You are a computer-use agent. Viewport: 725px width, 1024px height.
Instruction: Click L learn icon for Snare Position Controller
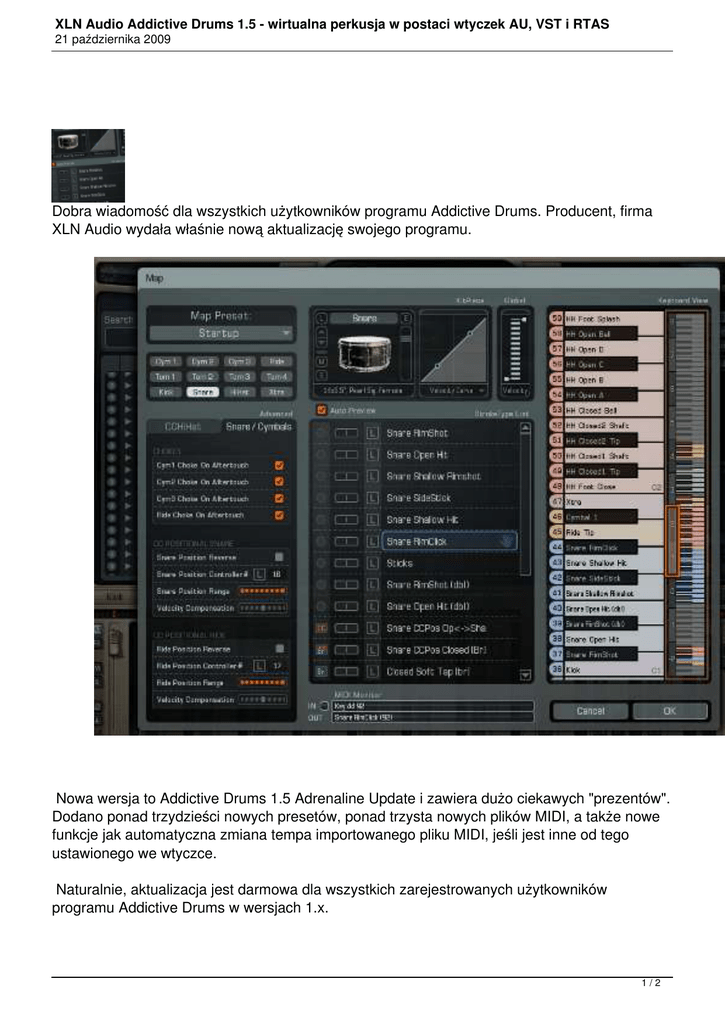click(259, 575)
